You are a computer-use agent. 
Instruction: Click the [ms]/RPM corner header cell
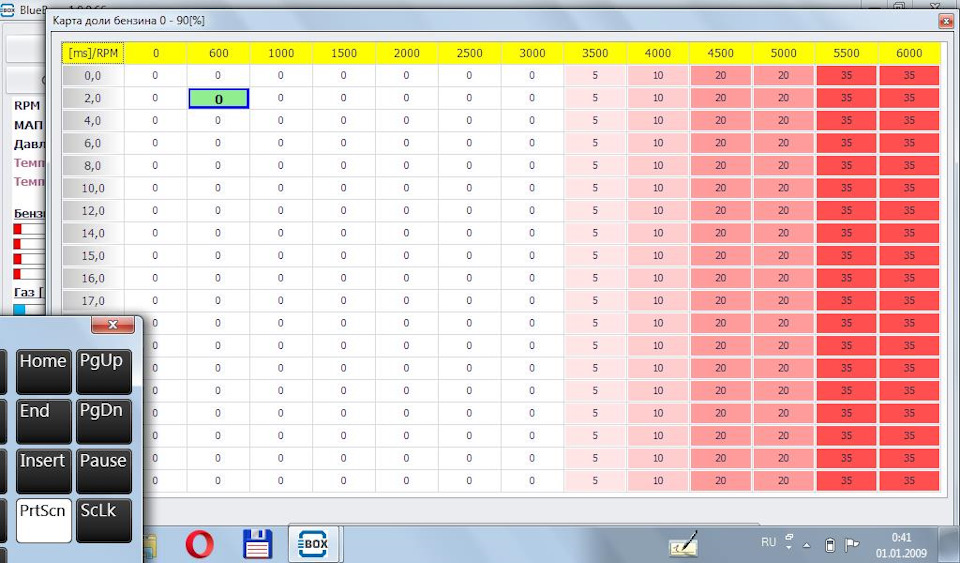[x=93, y=53]
